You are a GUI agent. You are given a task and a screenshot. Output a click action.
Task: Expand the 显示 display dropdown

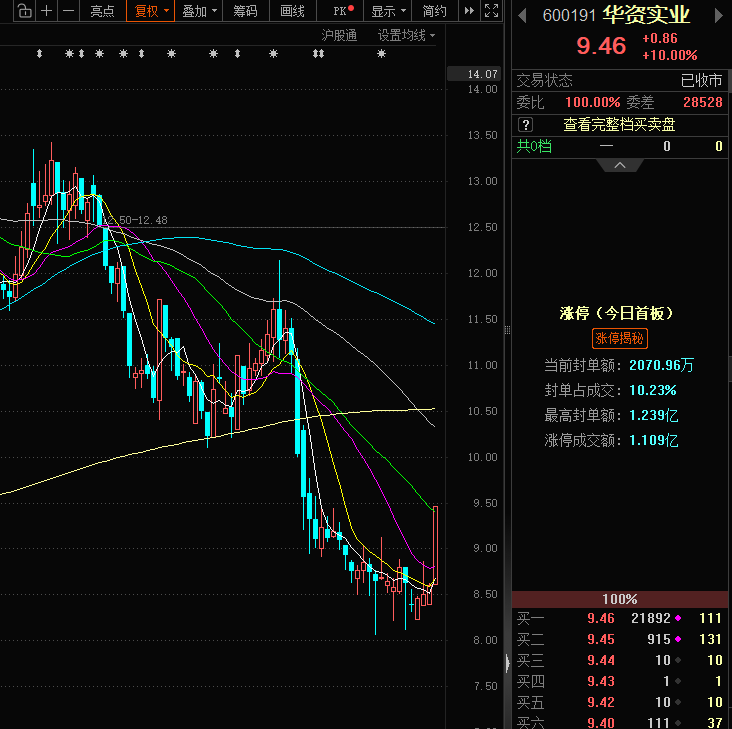pyautogui.click(x=388, y=10)
